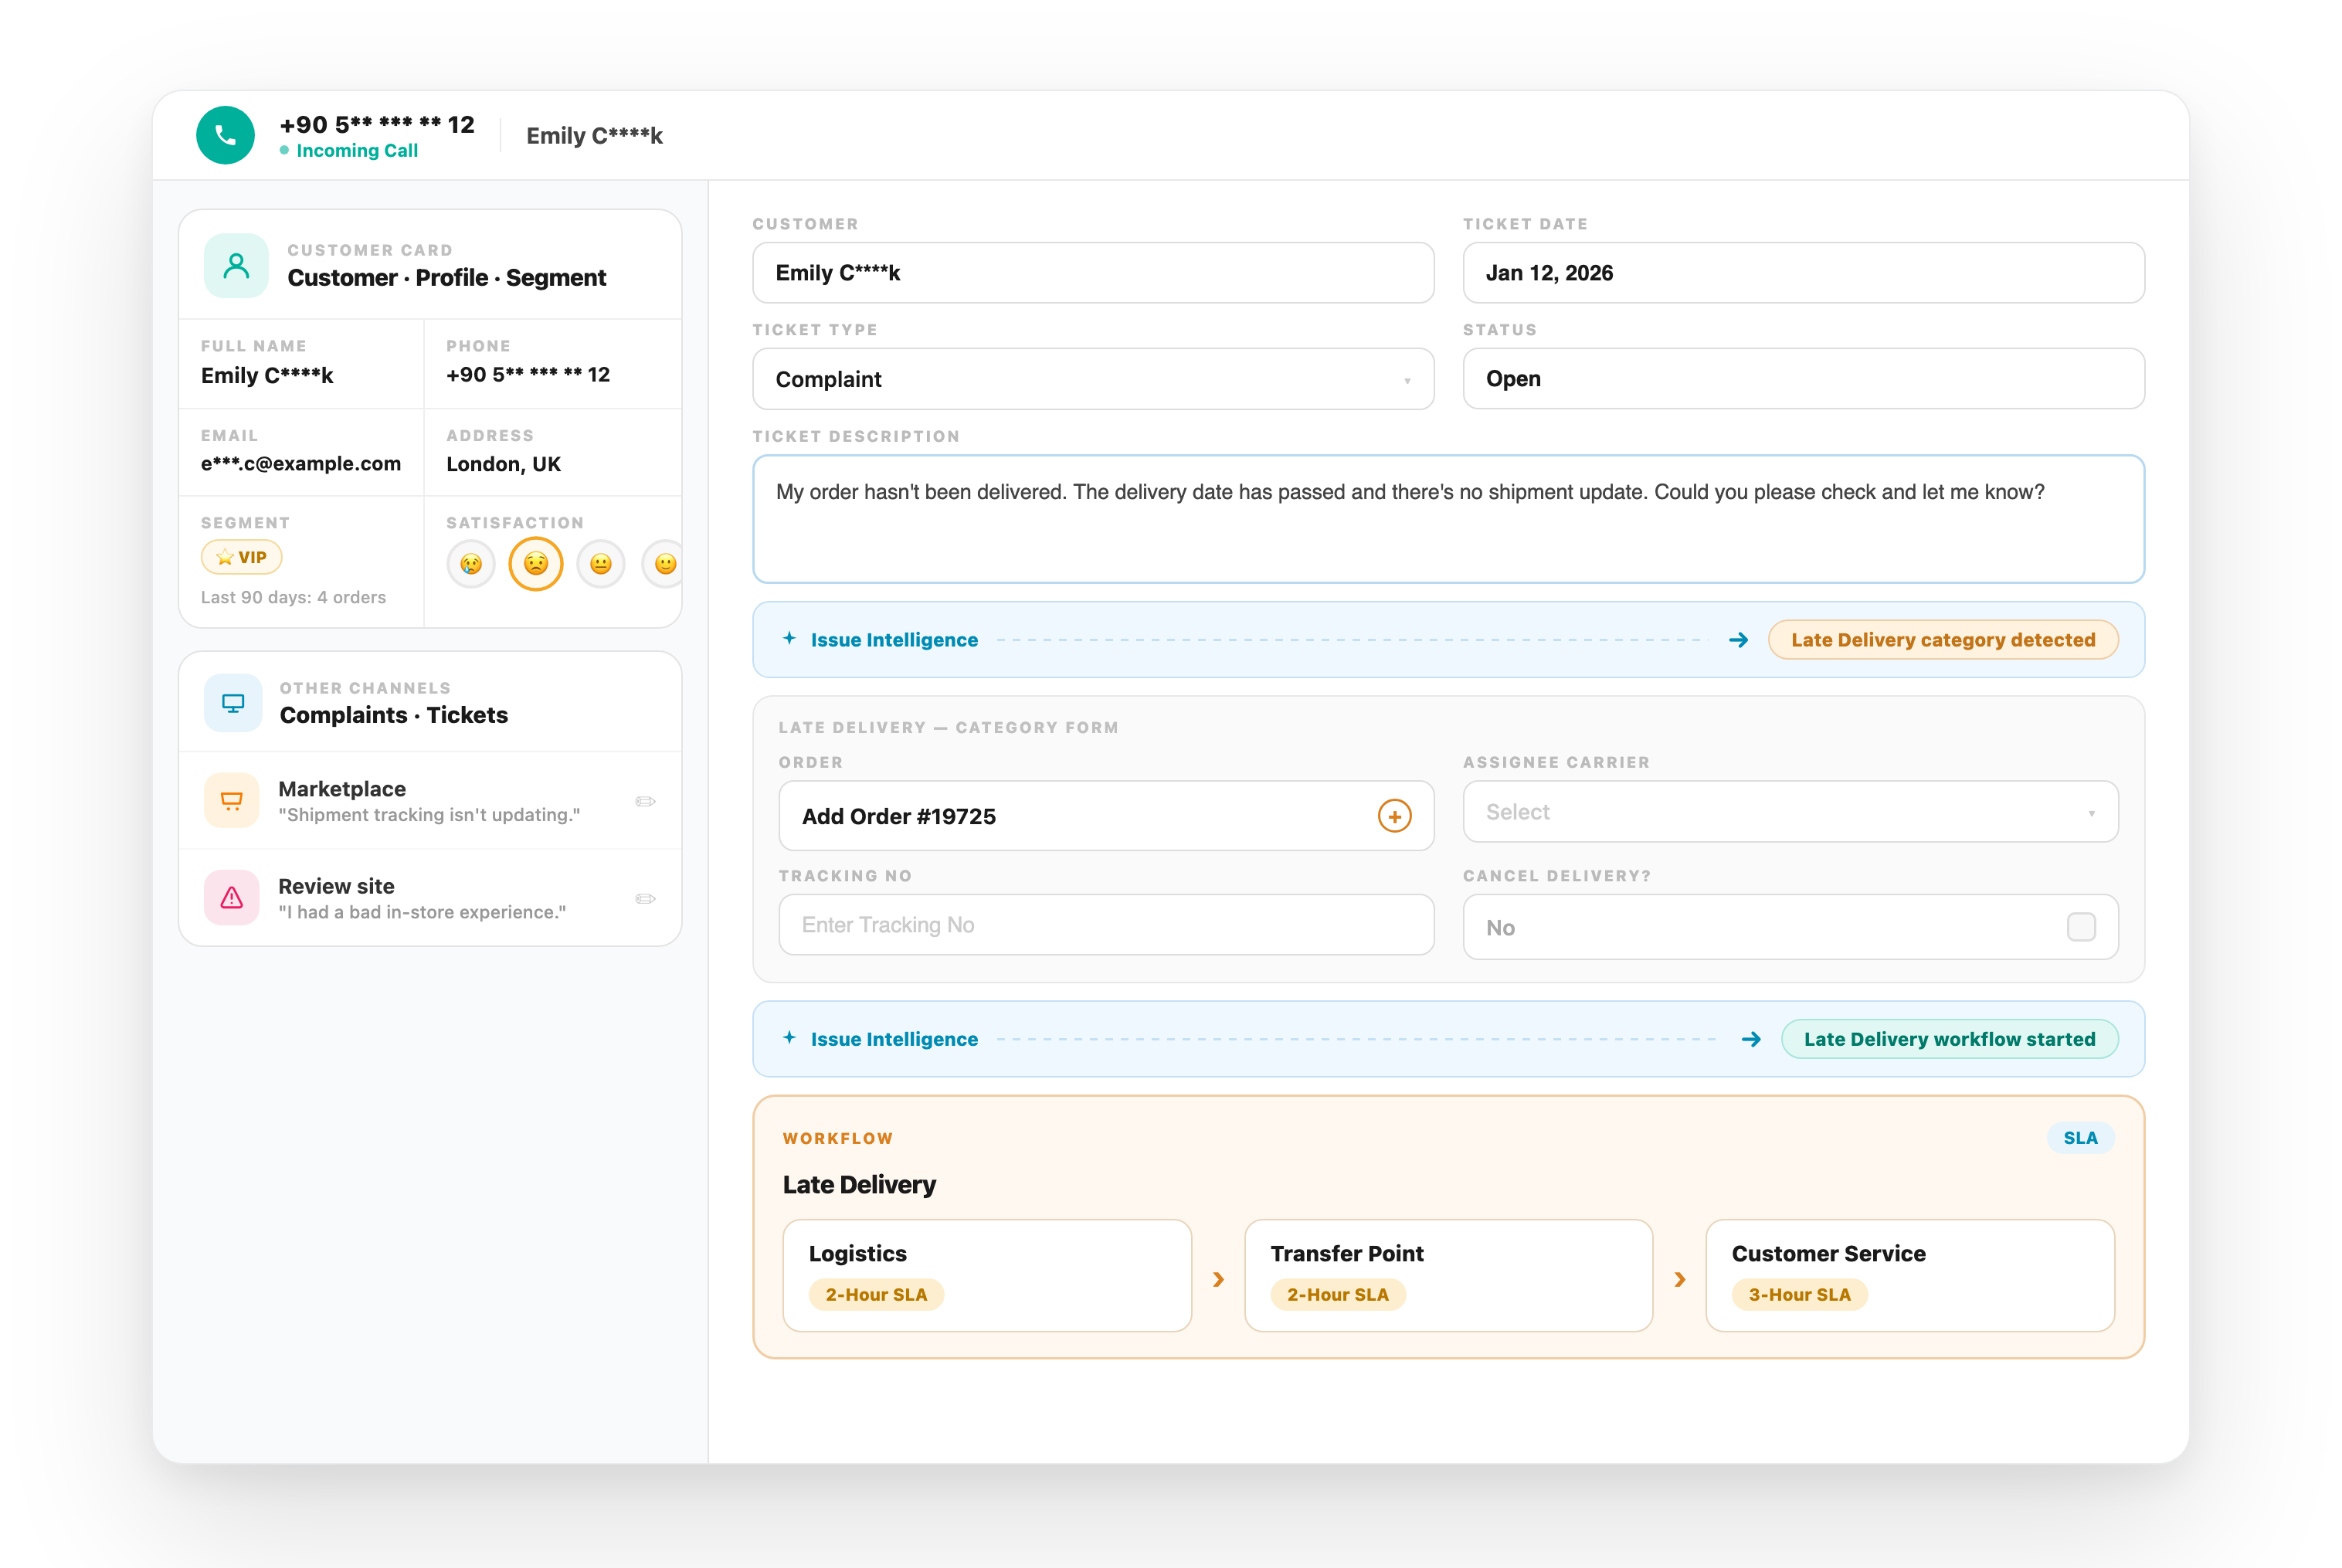Screen dimensions: 2342x1568
Task: Add Order #19725 with plus icon
Action: [x=1394, y=816]
